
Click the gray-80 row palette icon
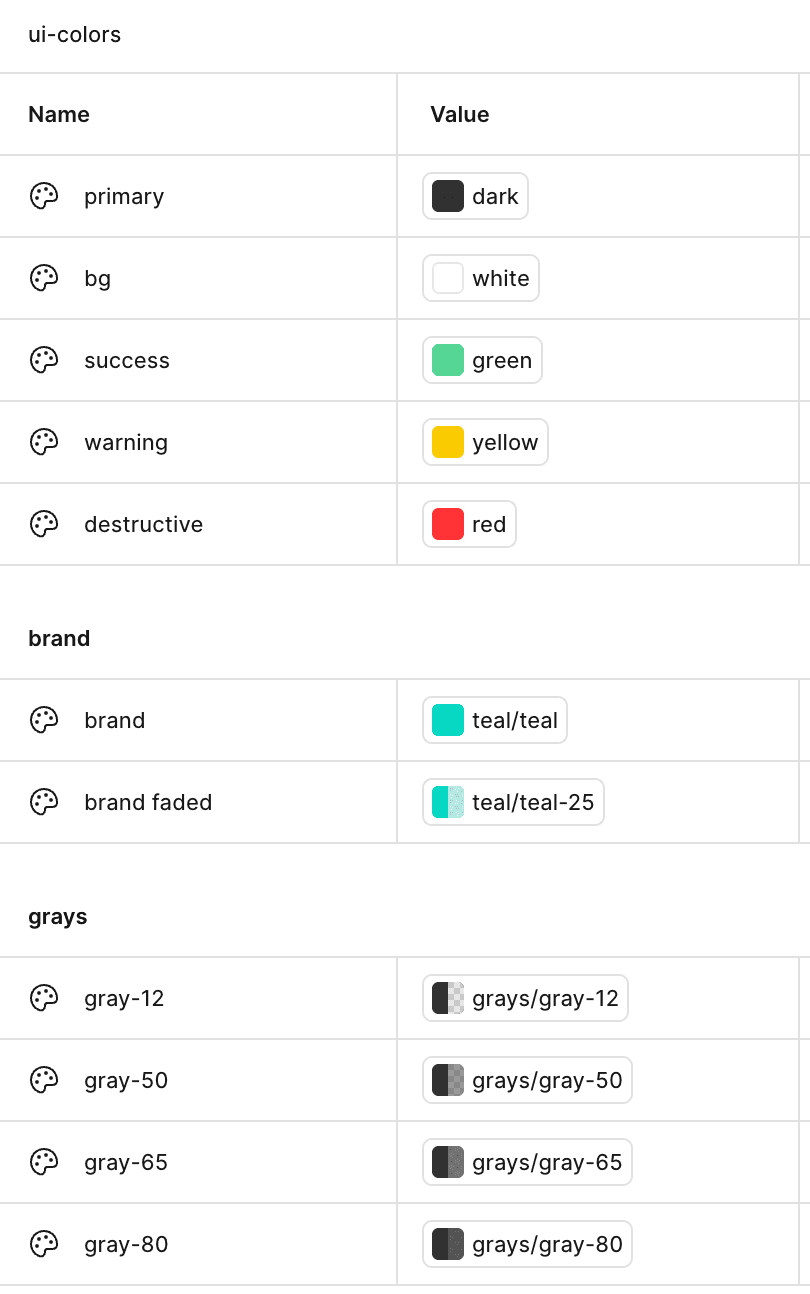pos(44,1244)
